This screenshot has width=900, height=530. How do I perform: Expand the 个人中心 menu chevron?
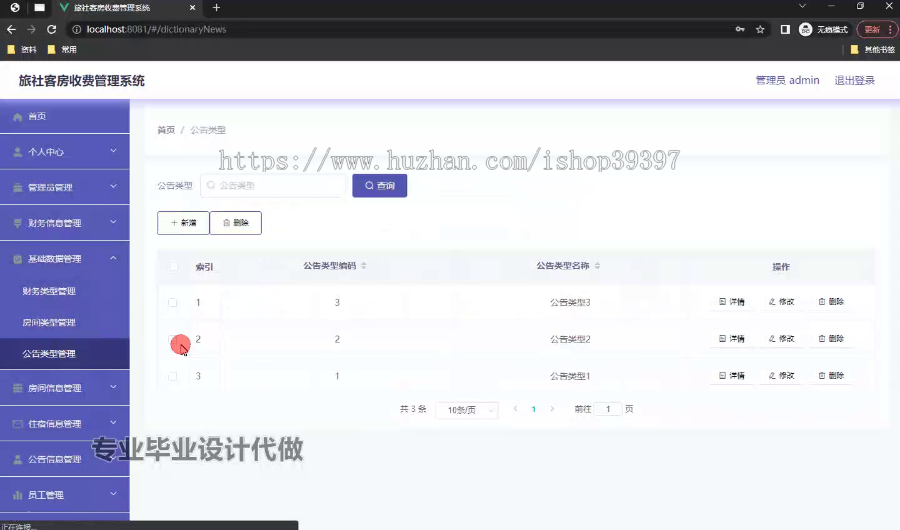pyautogui.click(x=113, y=151)
